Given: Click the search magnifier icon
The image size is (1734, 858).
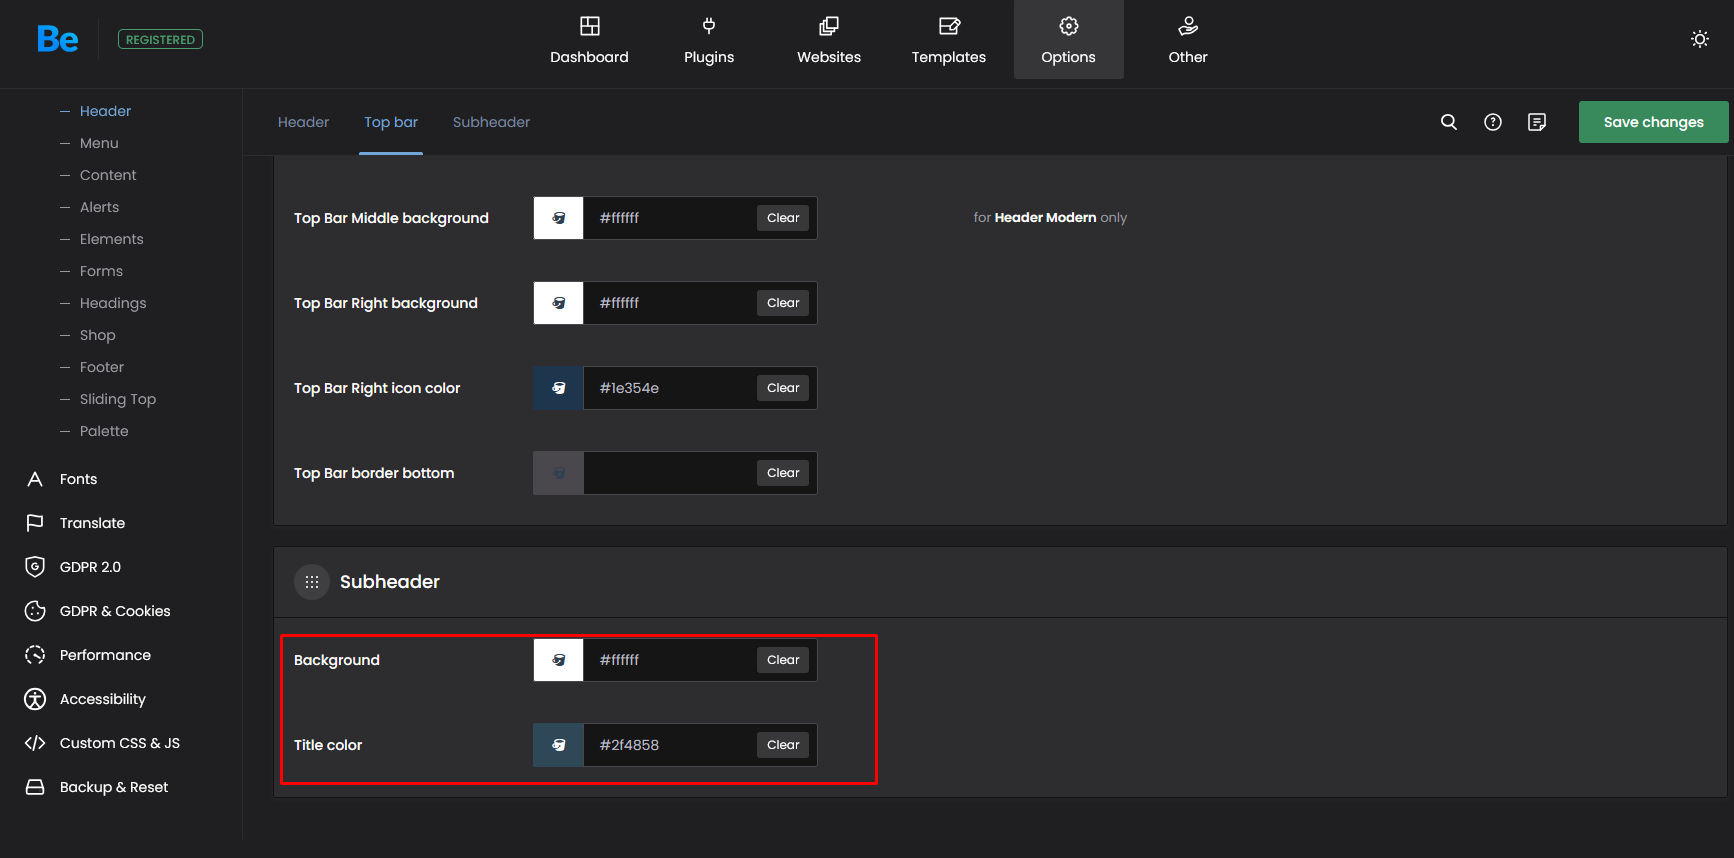Looking at the screenshot, I should [x=1448, y=122].
